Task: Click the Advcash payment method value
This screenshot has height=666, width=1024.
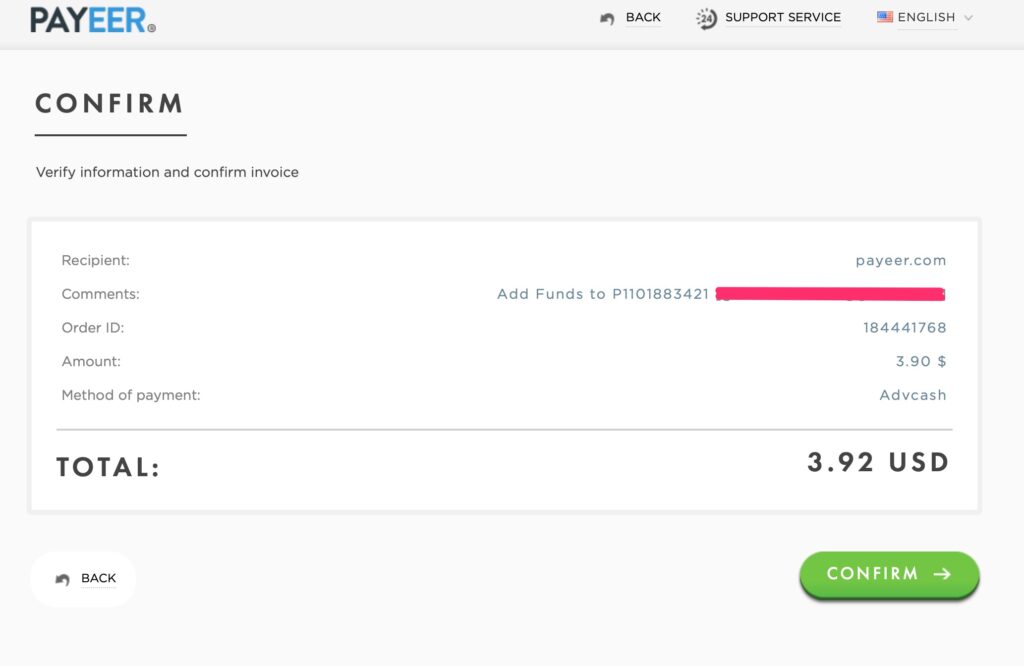Action: point(912,395)
